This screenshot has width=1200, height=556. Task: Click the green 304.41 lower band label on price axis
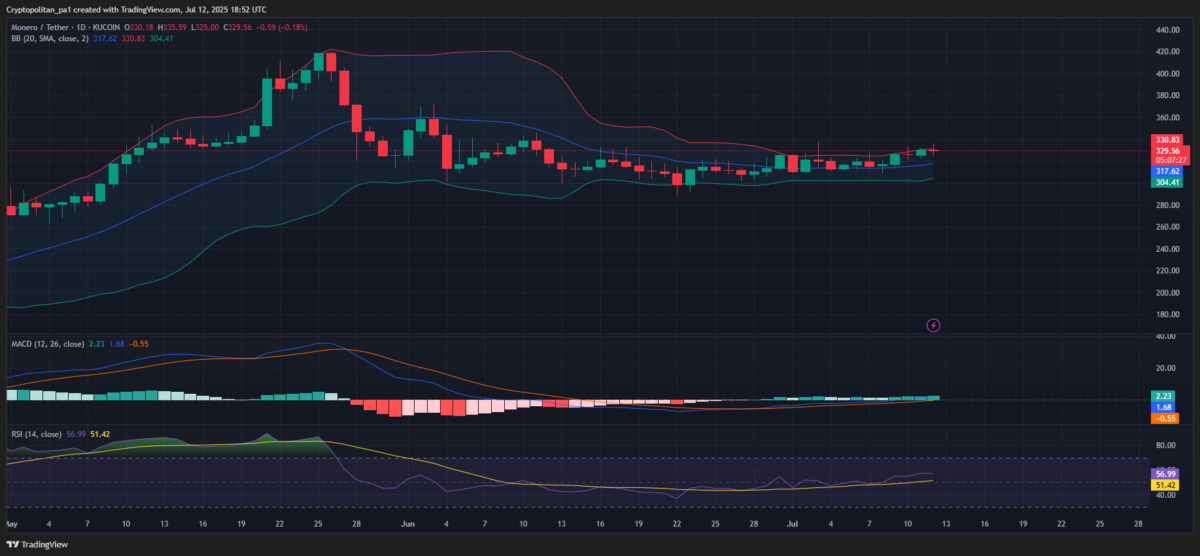1168,182
